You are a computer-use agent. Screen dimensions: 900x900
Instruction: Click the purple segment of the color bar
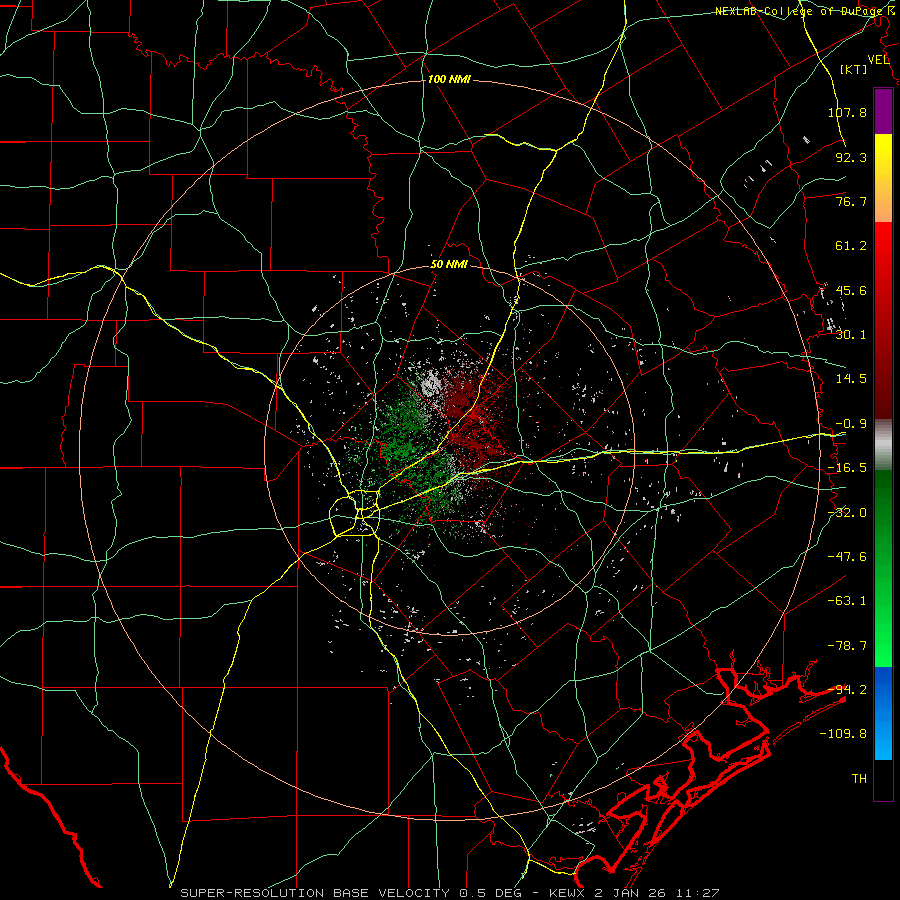coord(883,112)
